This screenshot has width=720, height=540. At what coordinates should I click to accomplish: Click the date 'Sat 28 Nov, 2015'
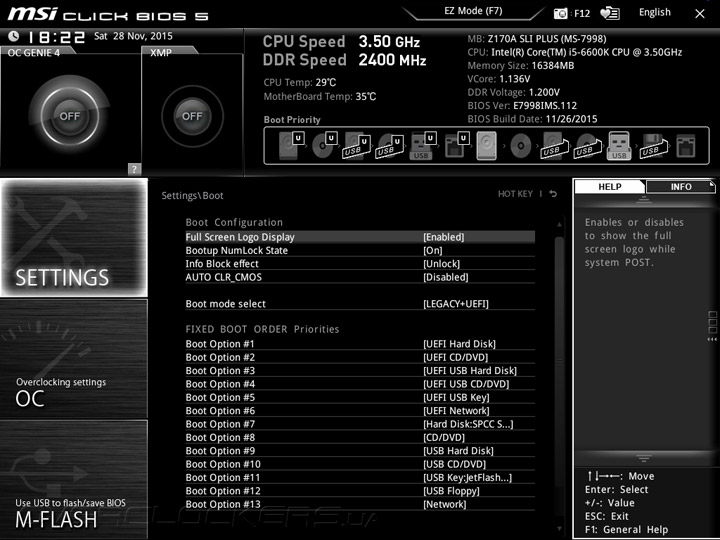click(x=133, y=36)
